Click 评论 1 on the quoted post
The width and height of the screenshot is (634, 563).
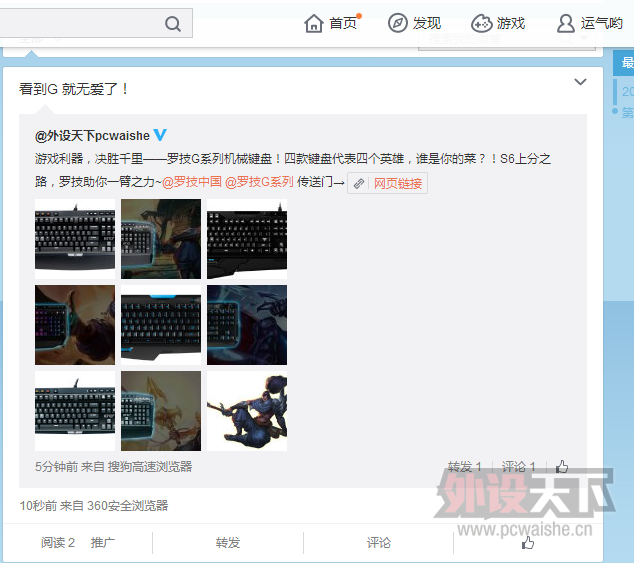(x=518, y=467)
